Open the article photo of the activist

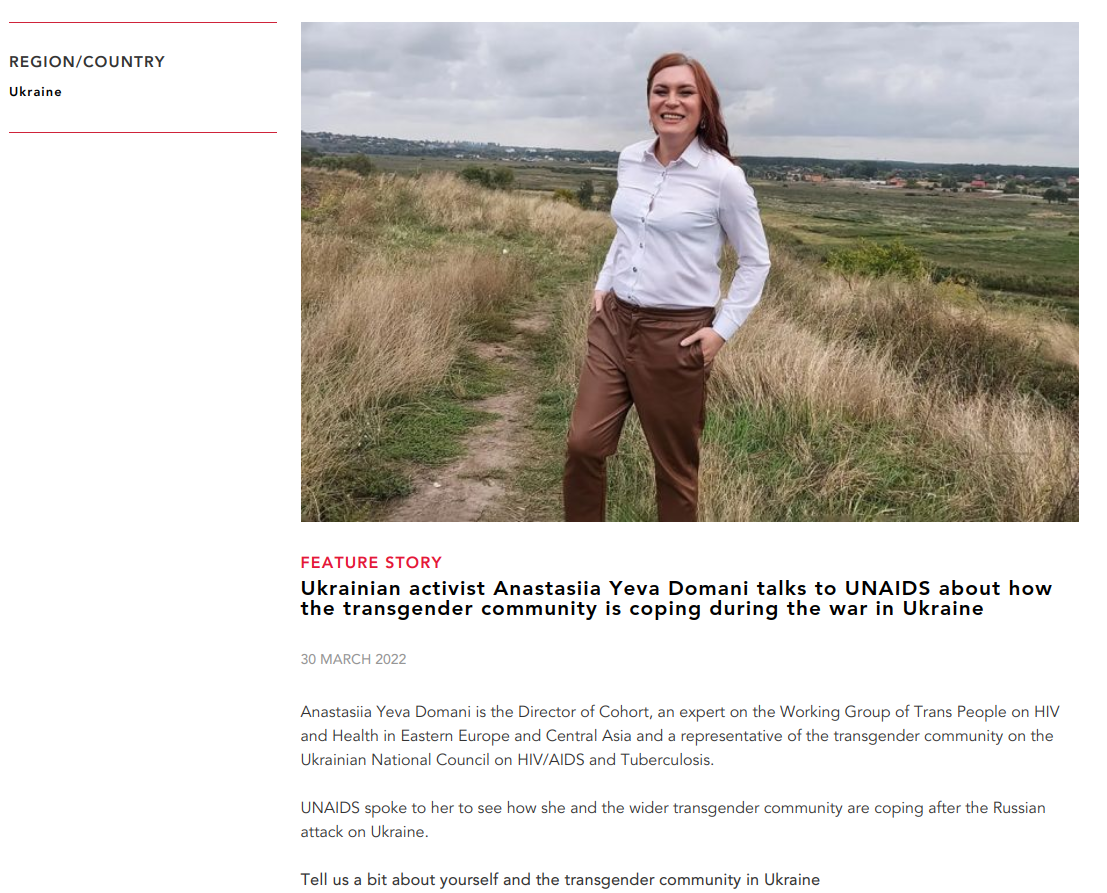(x=689, y=272)
